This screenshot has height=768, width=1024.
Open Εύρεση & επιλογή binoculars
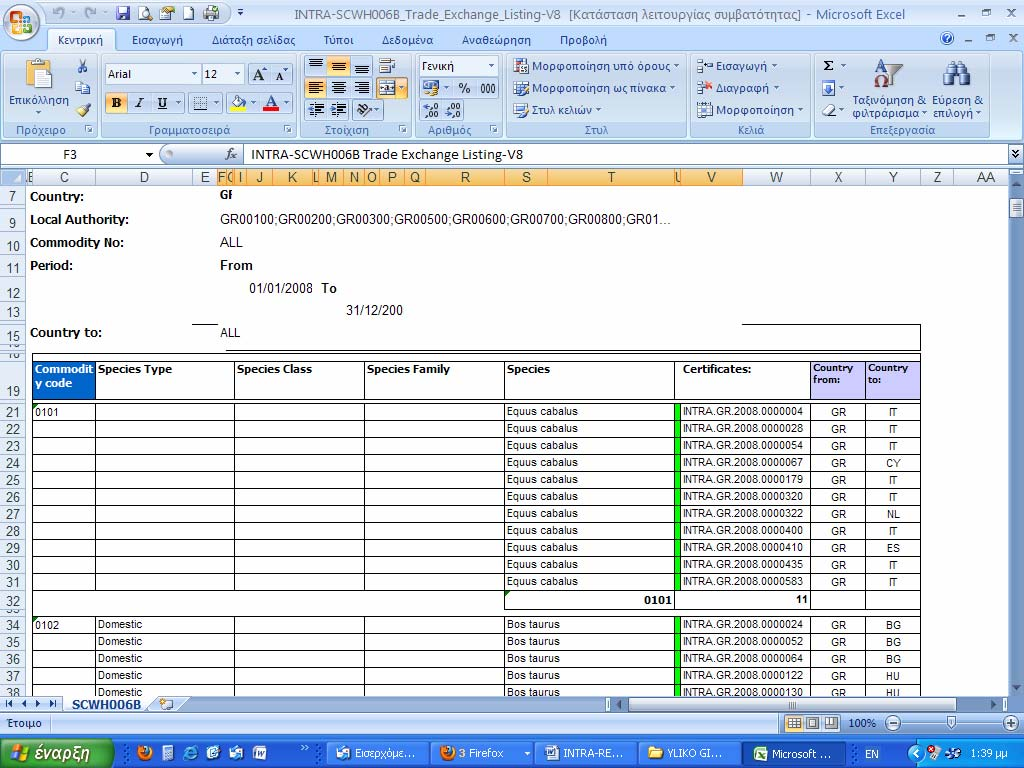click(957, 89)
